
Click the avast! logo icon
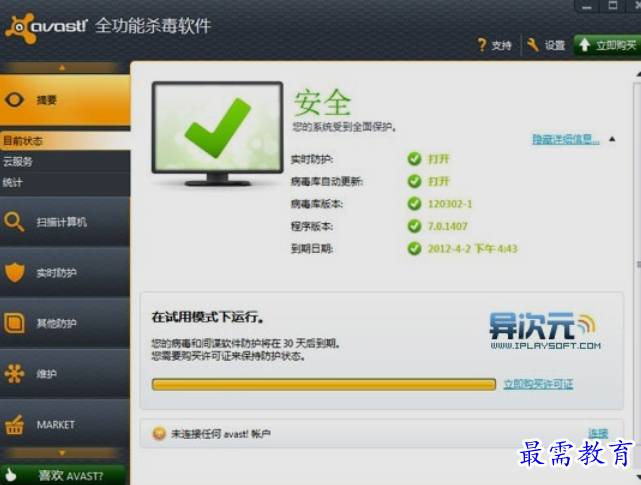pyautogui.click(x=20, y=28)
